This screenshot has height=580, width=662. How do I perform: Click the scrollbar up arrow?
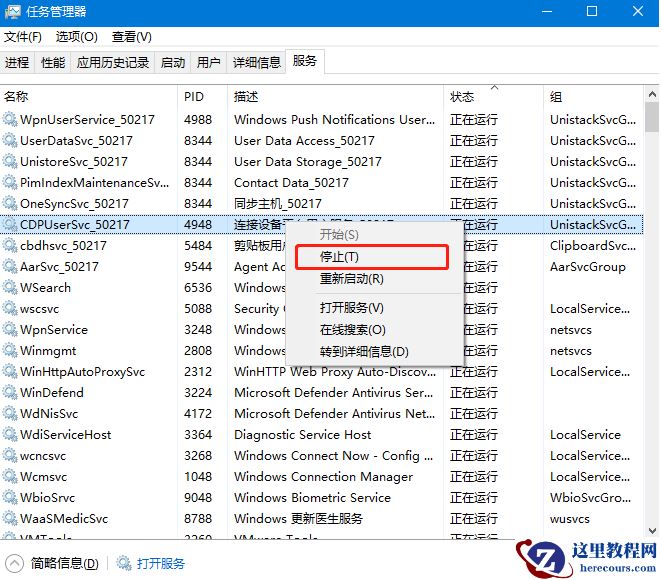(653, 95)
